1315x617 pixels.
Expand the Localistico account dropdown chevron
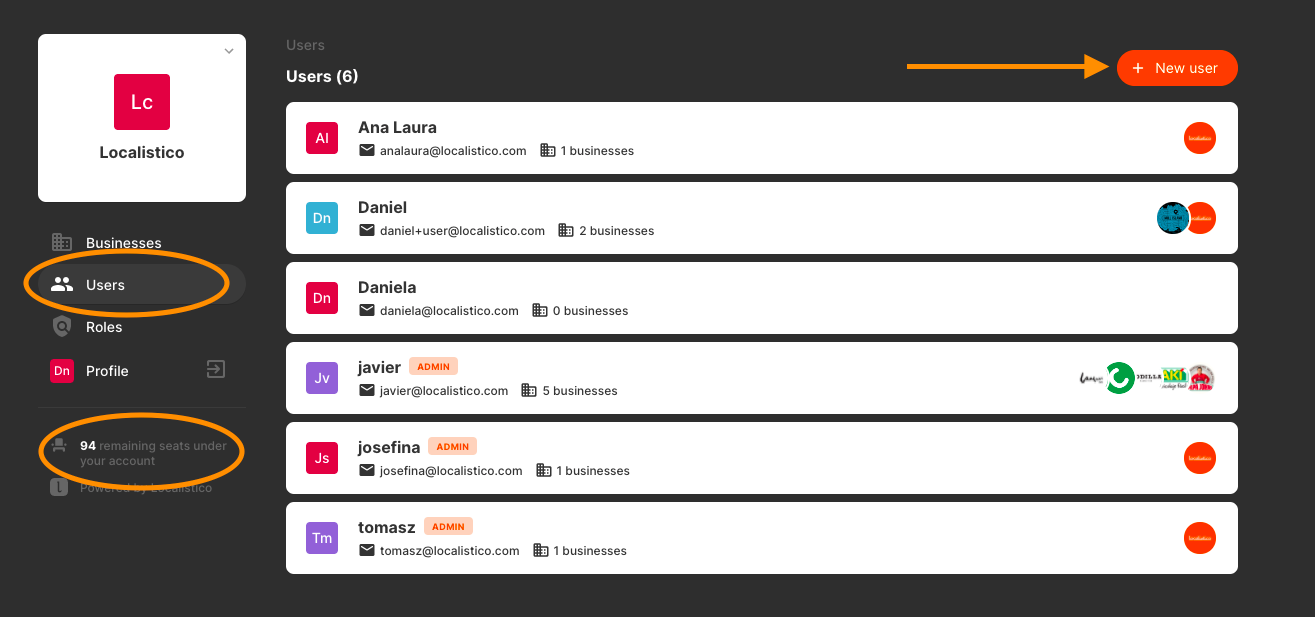coord(229,51)
